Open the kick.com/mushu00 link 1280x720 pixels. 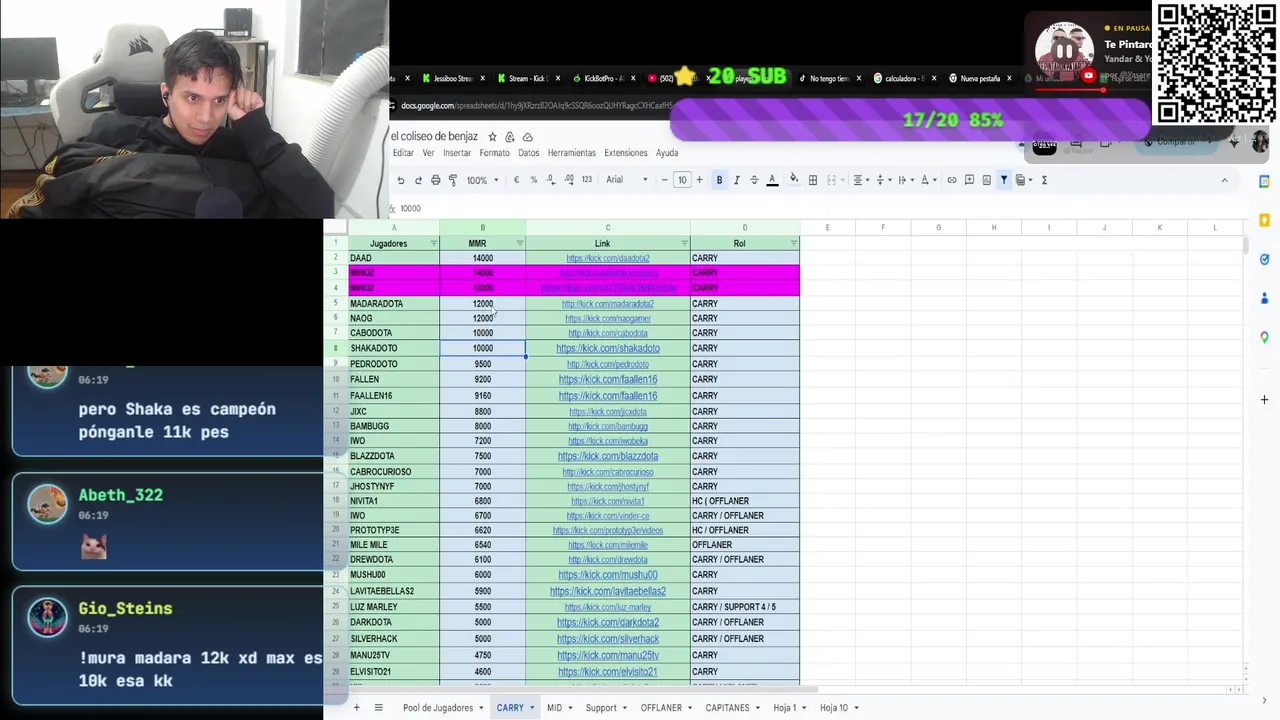tap(608, 575)
